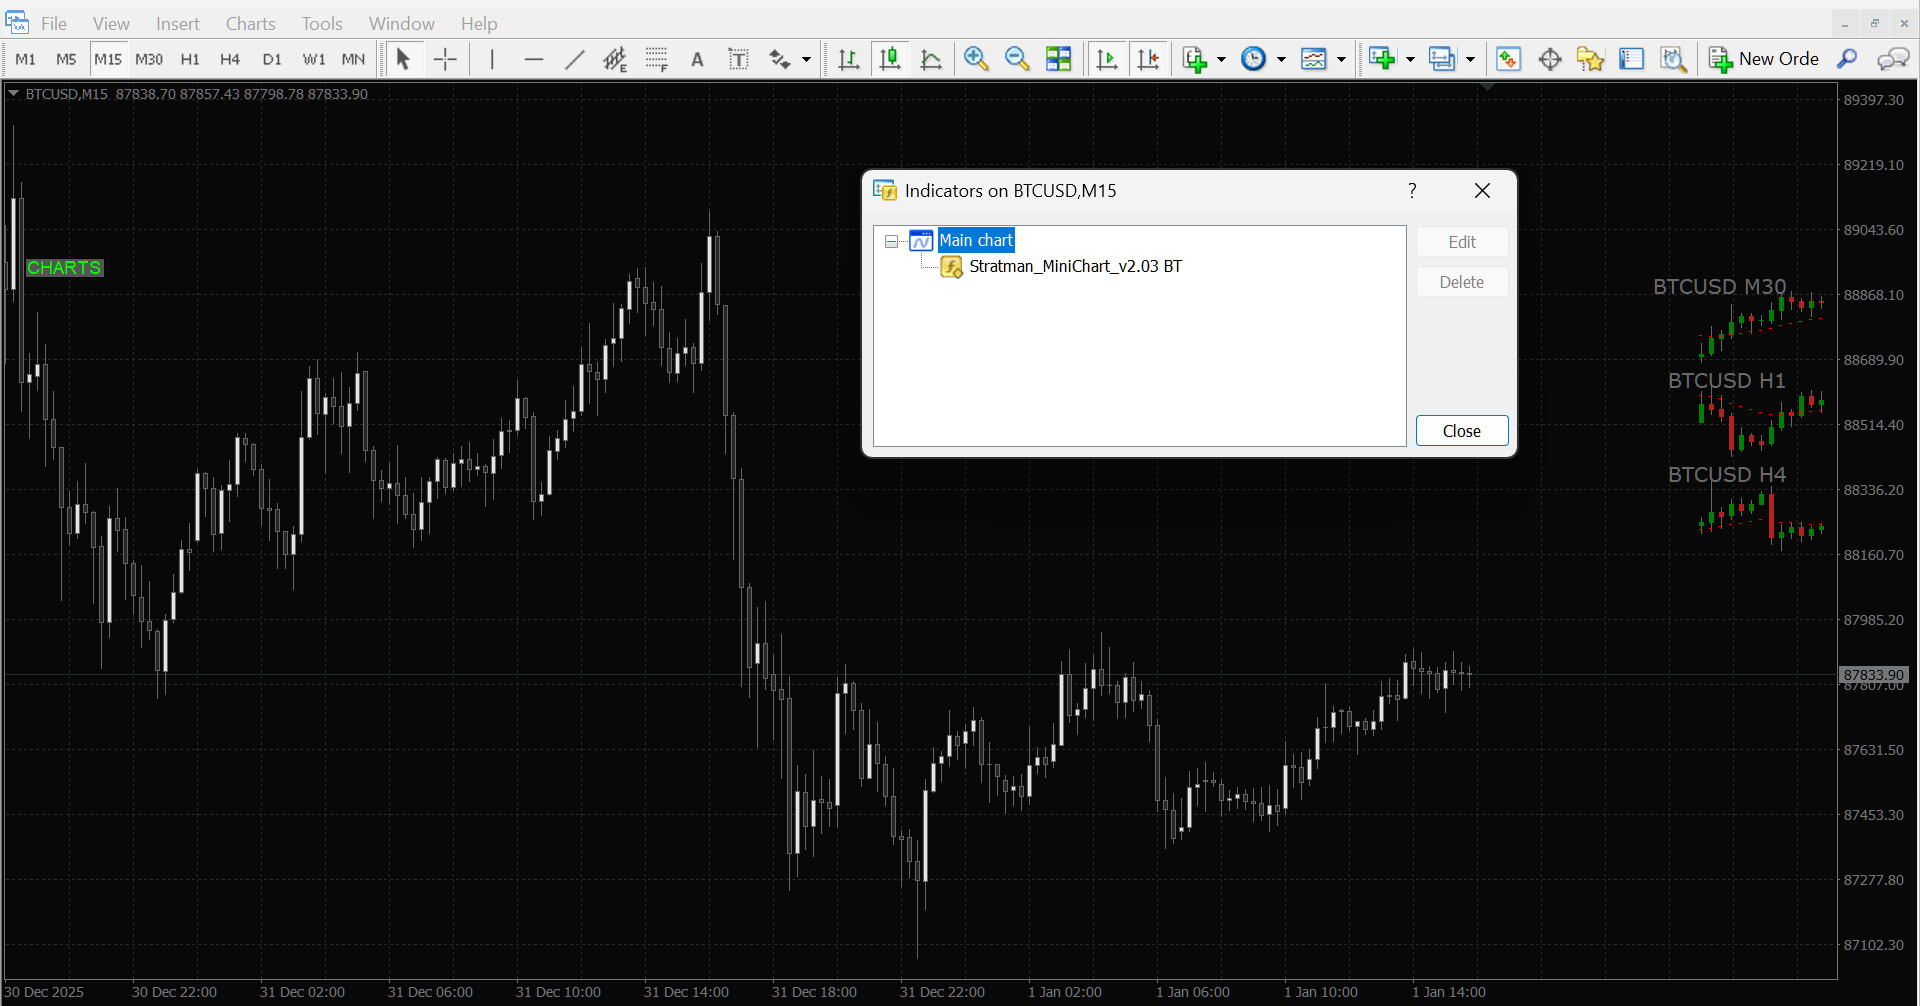Viewport: 1920px width, 1006px height.
Task: Expand the Indicators dropdown arrow
Action: click(1221, 59)
